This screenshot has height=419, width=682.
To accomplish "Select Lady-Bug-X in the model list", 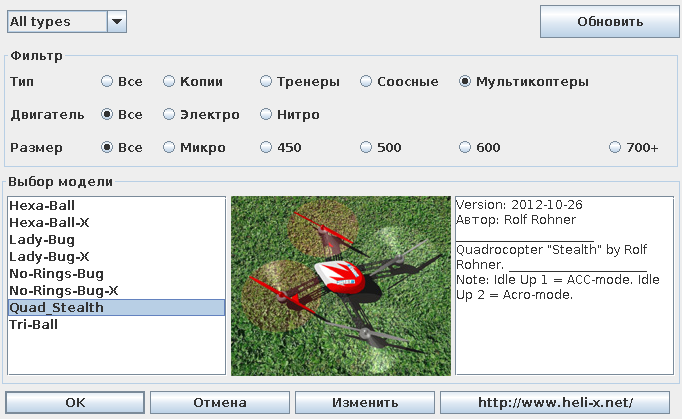I will click(x=117, y=256).
